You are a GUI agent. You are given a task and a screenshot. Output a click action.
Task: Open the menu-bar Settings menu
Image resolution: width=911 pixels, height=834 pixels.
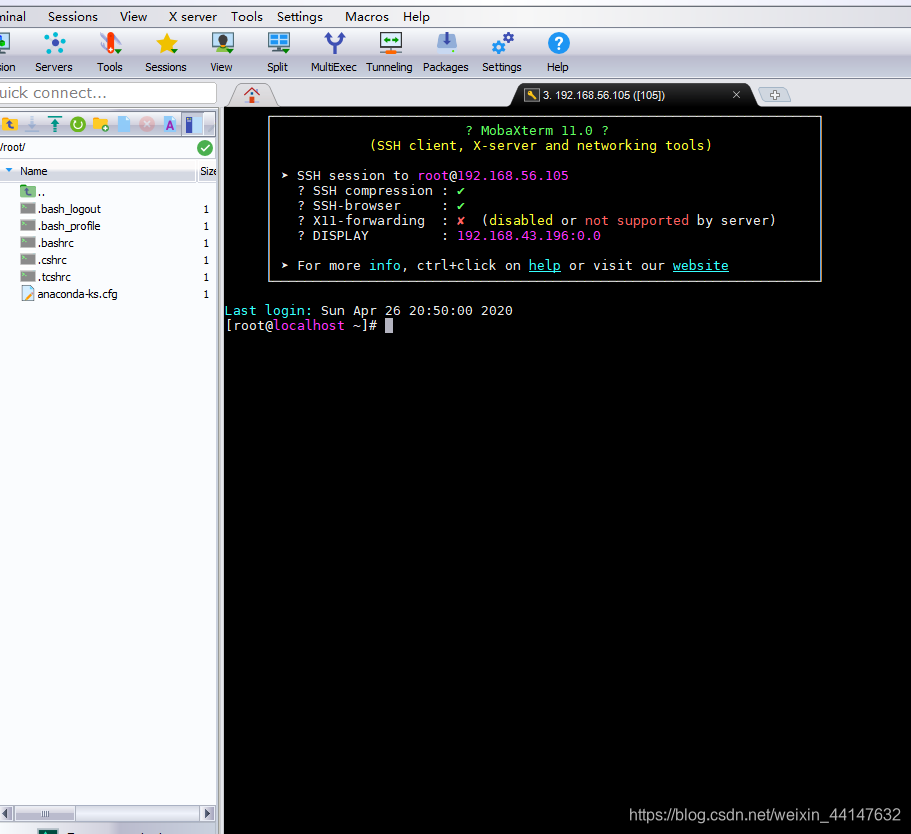click(x=300, y=17)
